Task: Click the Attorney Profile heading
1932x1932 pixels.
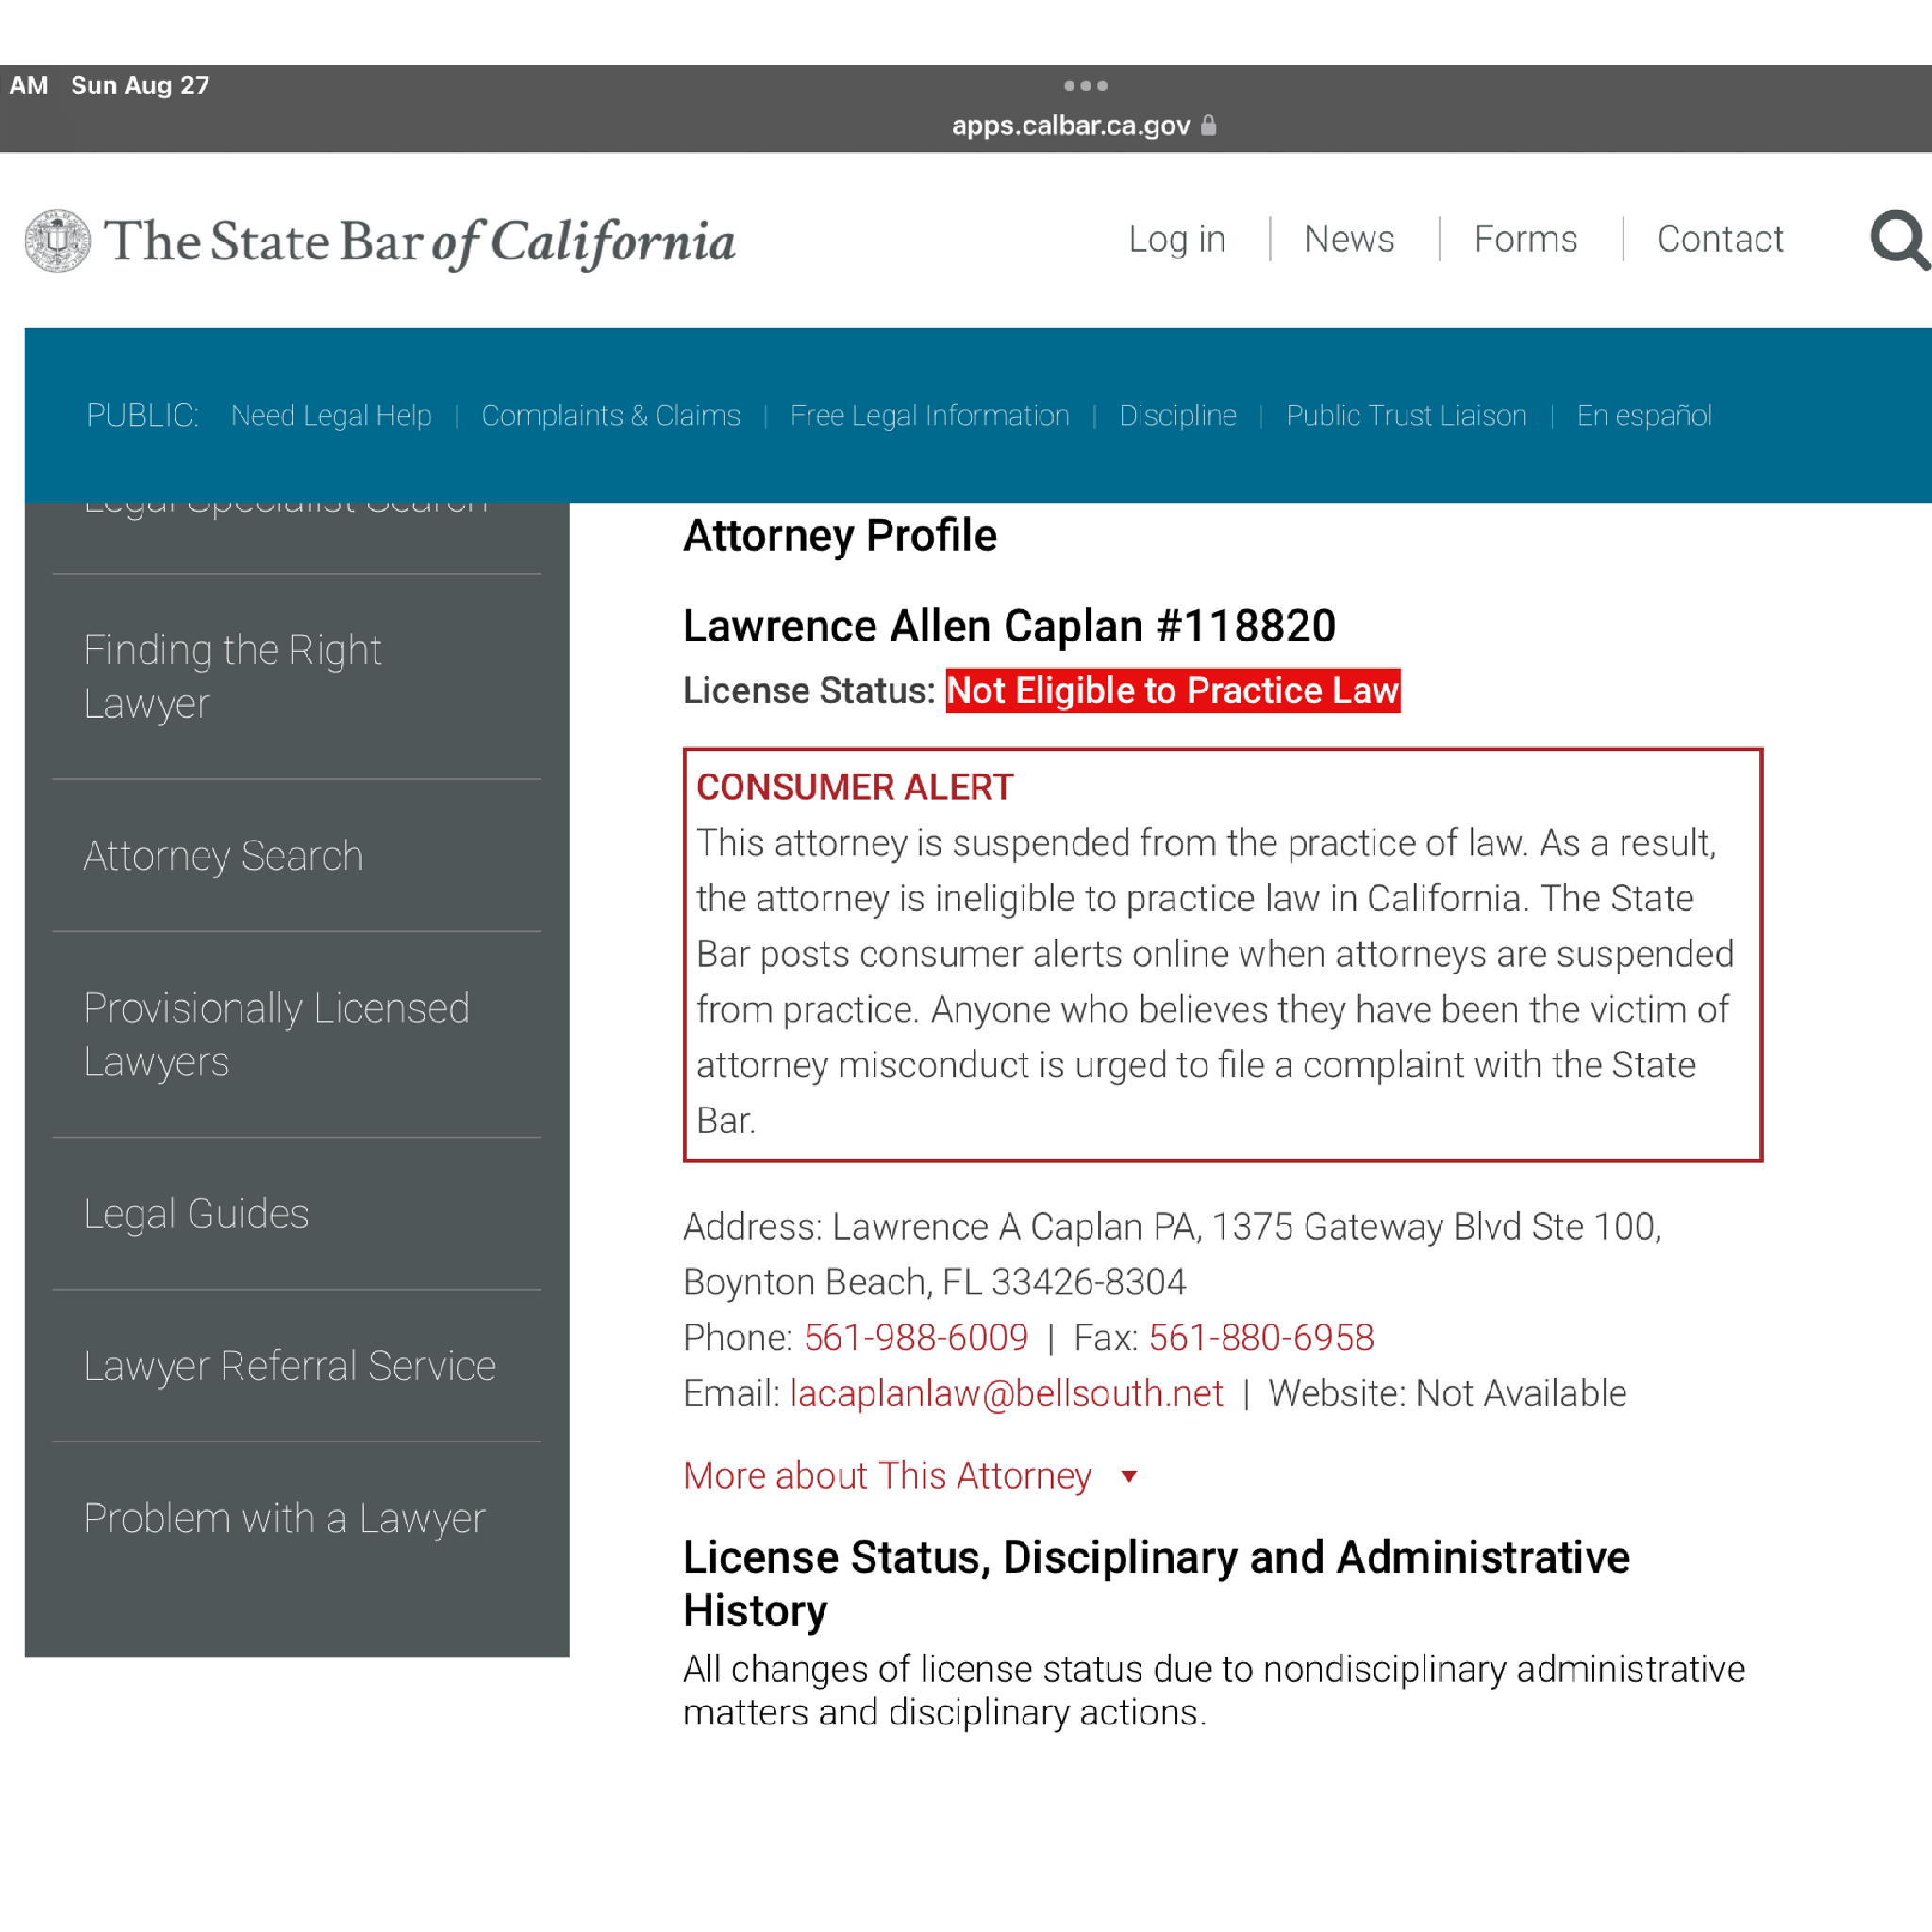Action: coord(840,535)
